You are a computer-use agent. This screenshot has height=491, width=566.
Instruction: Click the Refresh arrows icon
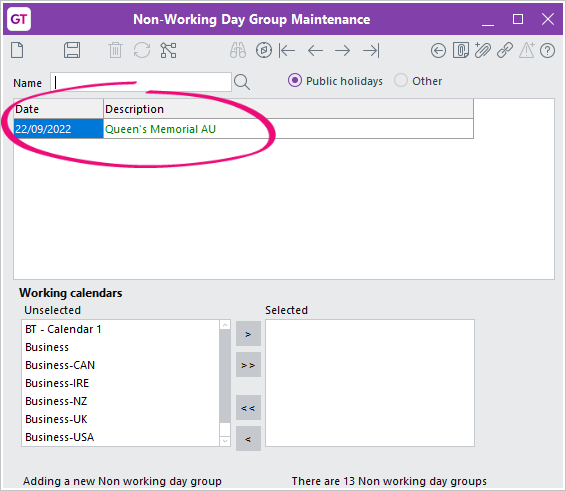[142, 50]
